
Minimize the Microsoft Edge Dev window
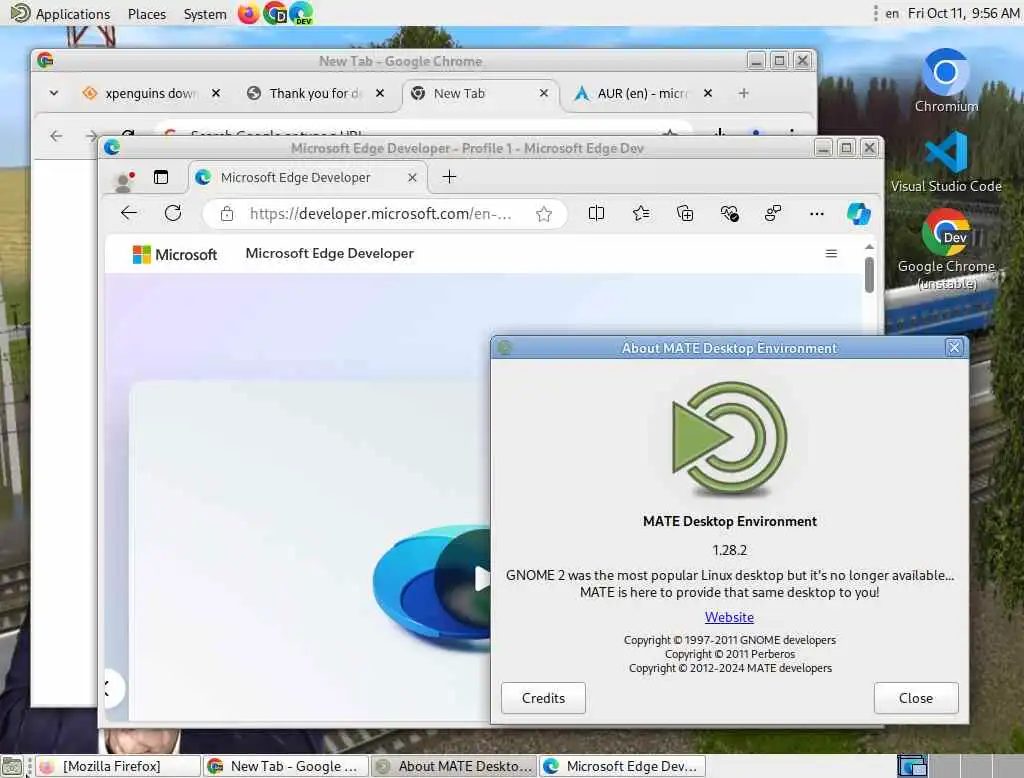[824, 148]
